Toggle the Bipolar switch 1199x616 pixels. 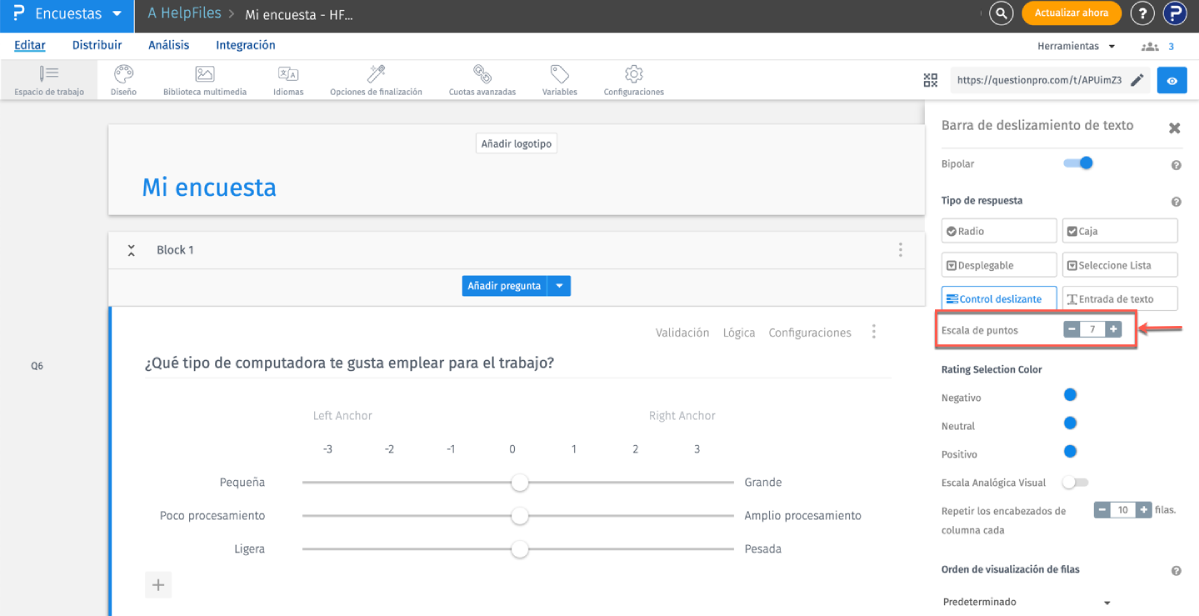1079,163
